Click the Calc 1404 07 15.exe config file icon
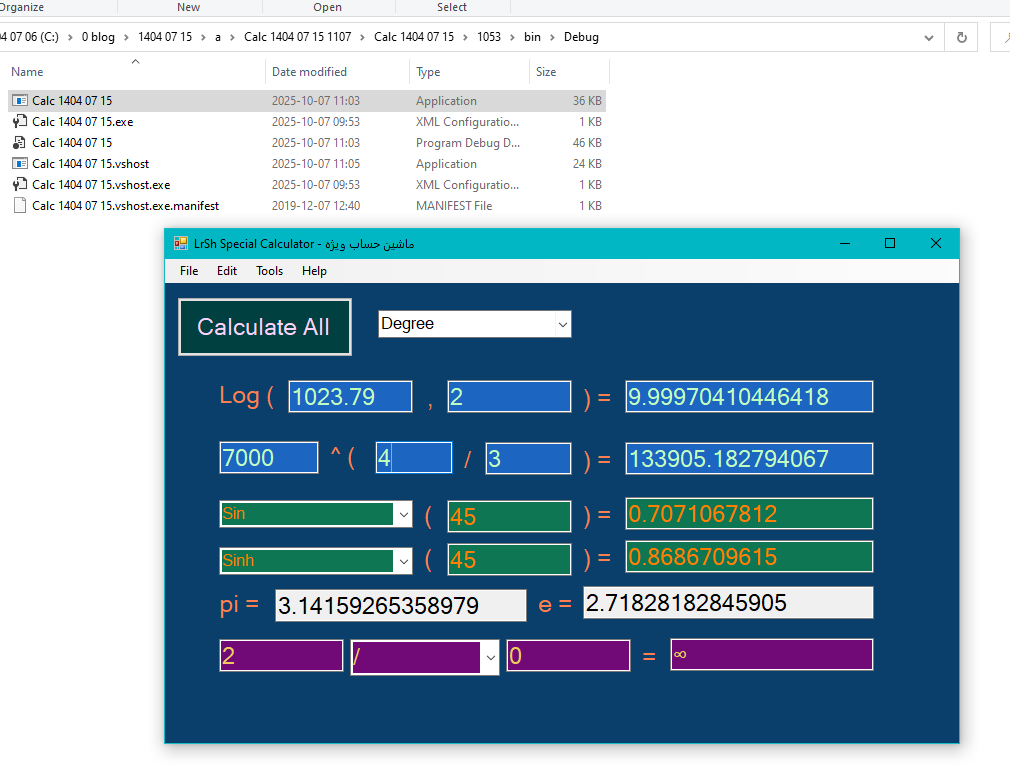This screenshot has height=777, width=1010. (x=19, y=122)
